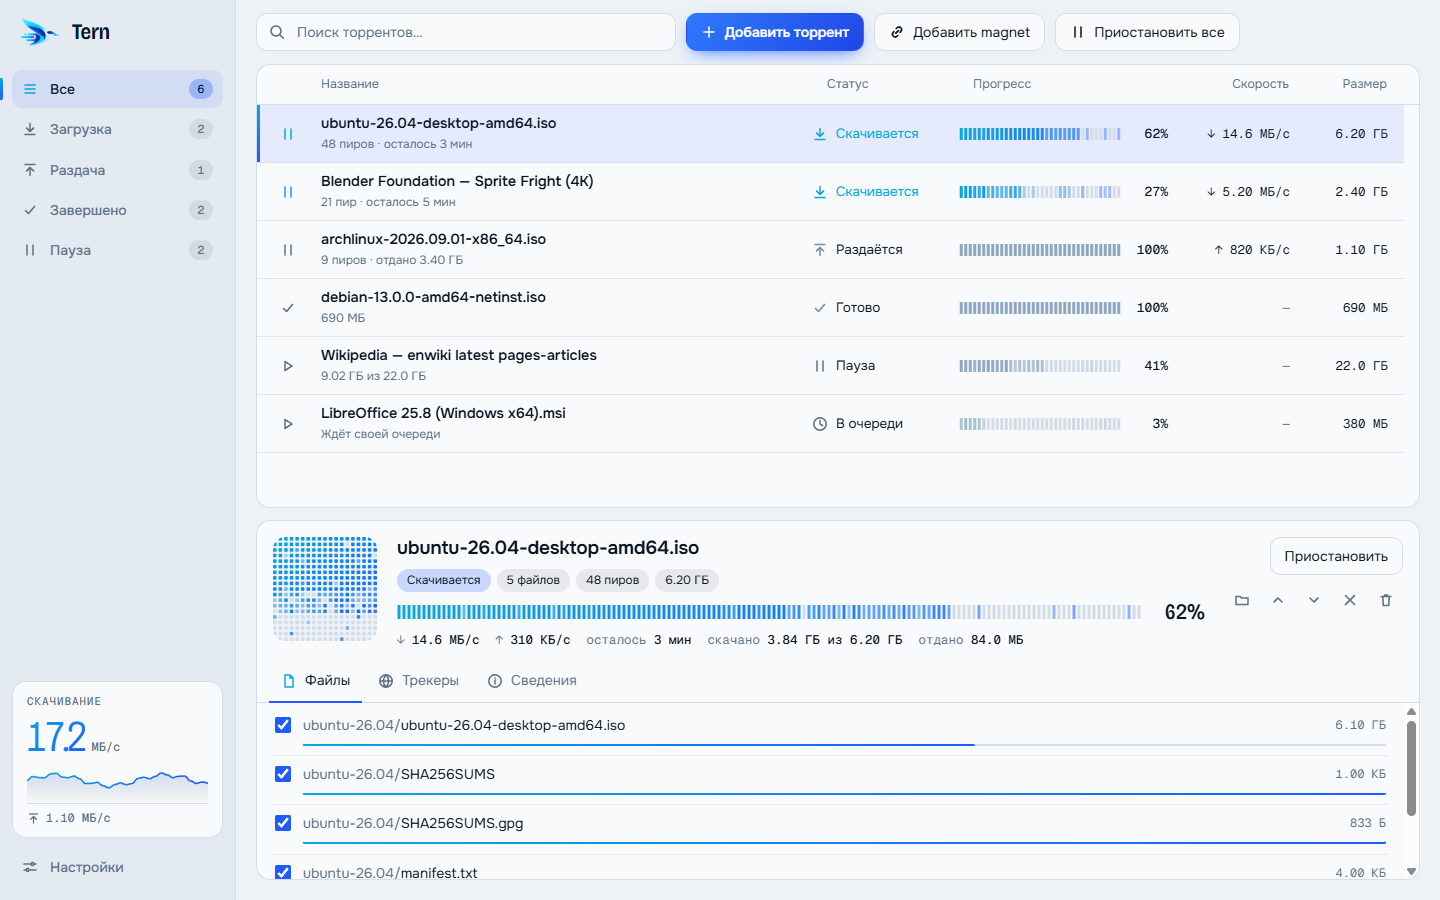Move torrent down with chevron arrow
The height and width of the screenshot is (900, 1440).
[1314, 600]
